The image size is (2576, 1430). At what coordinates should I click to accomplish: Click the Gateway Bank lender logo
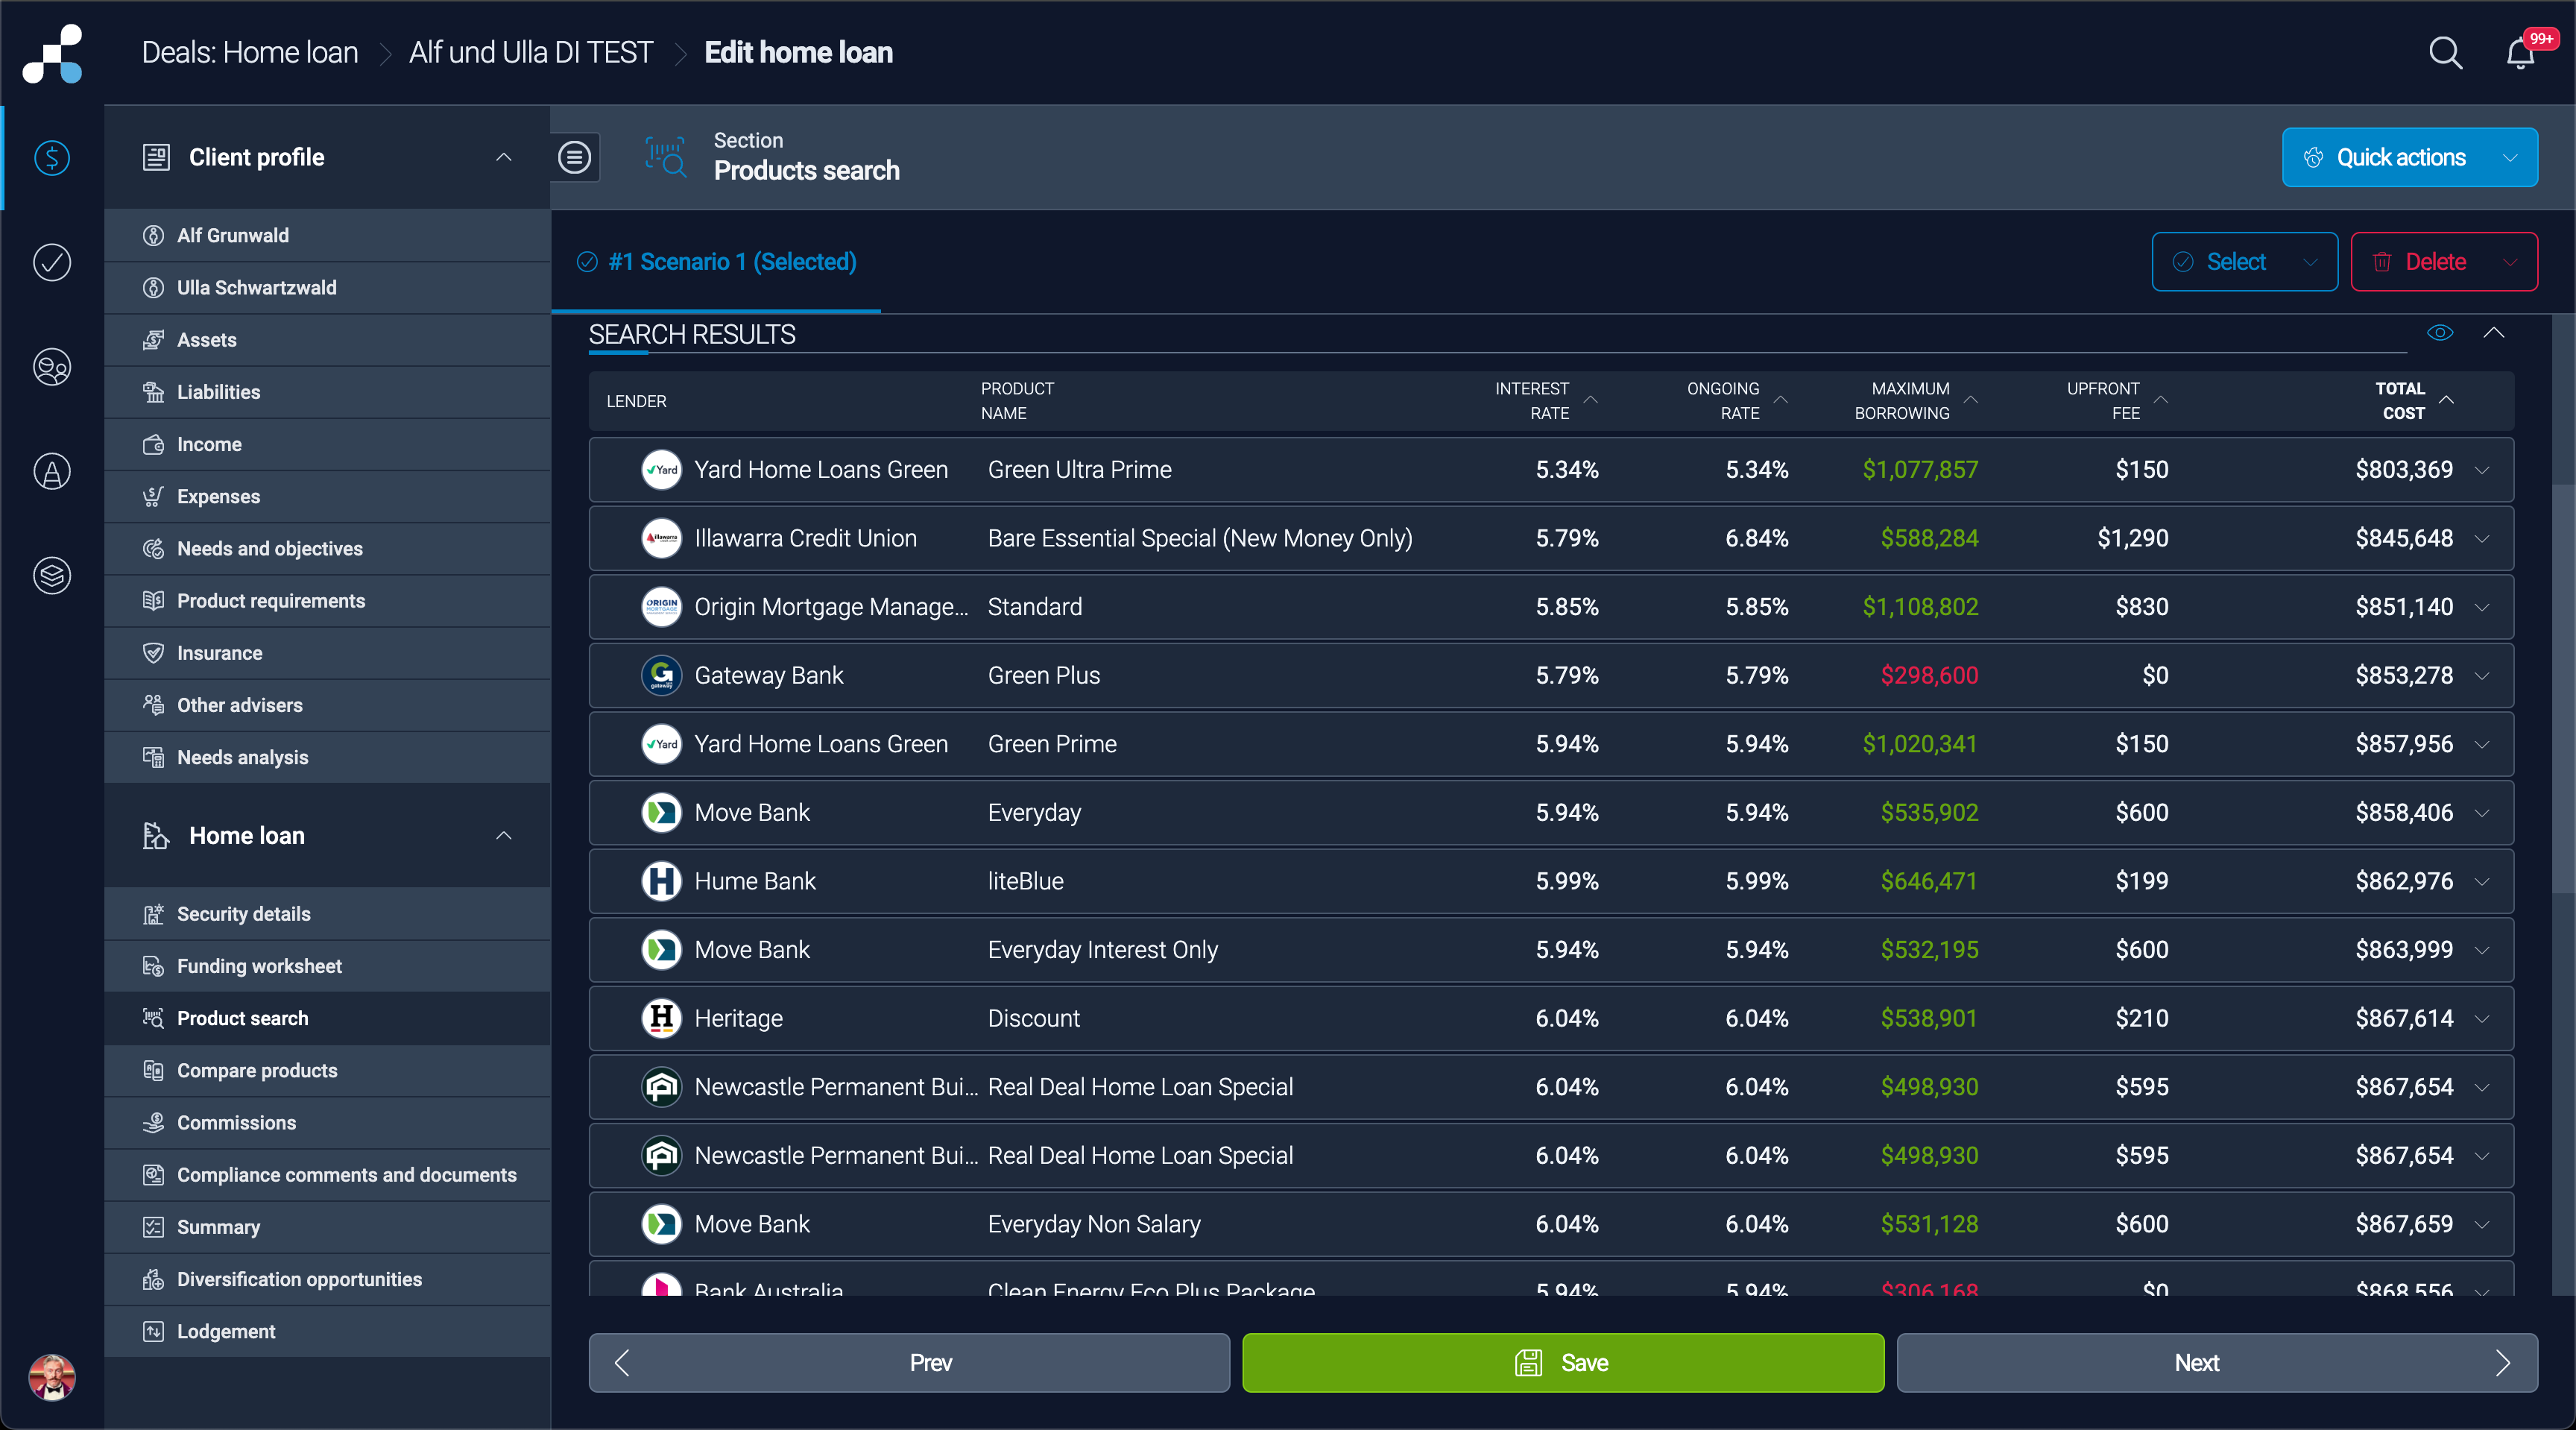661,675
